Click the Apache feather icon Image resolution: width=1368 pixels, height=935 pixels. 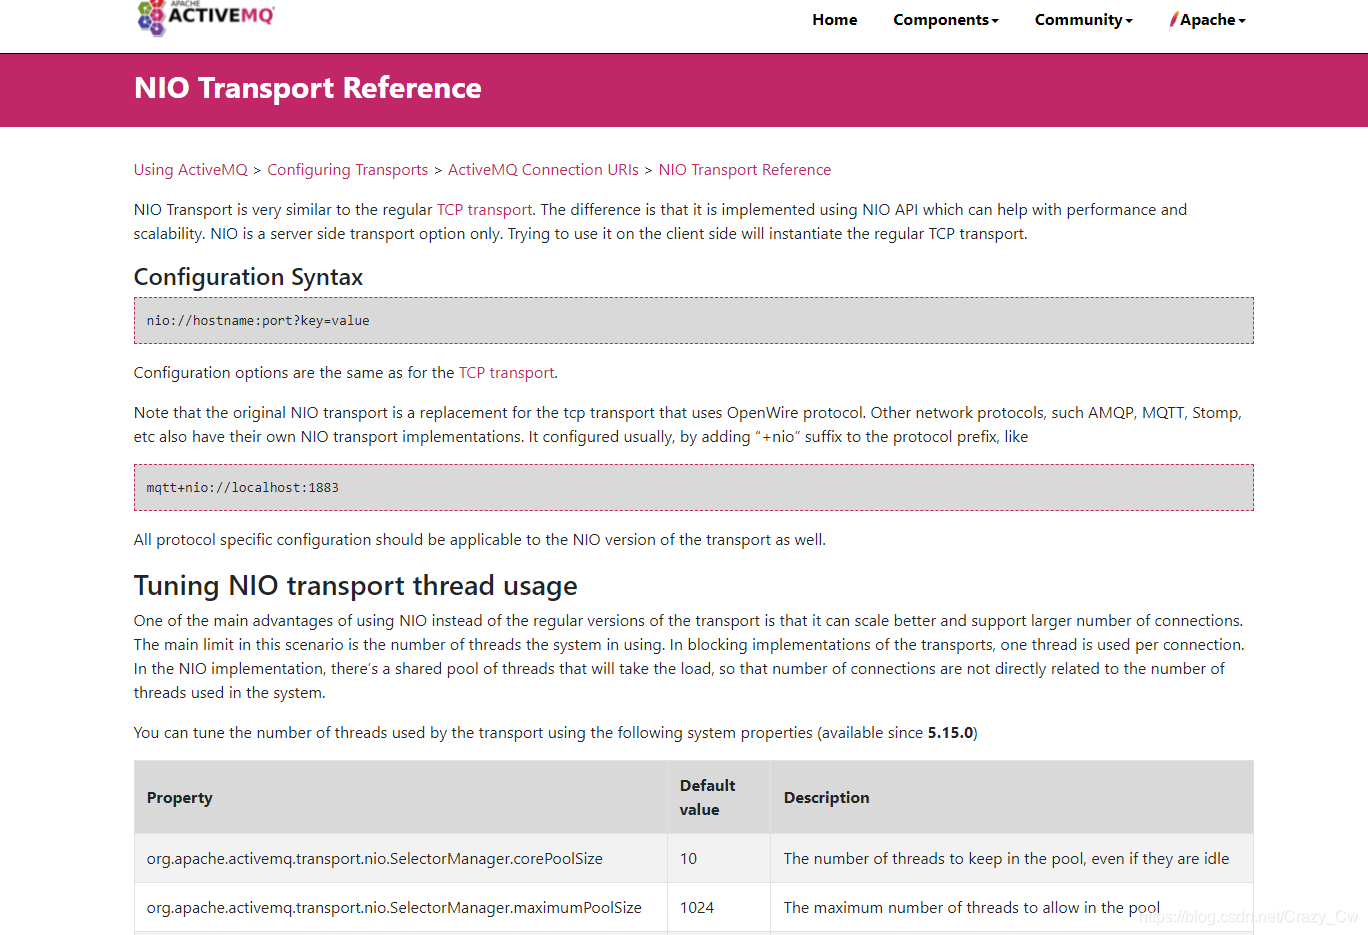pos(1174,20)
